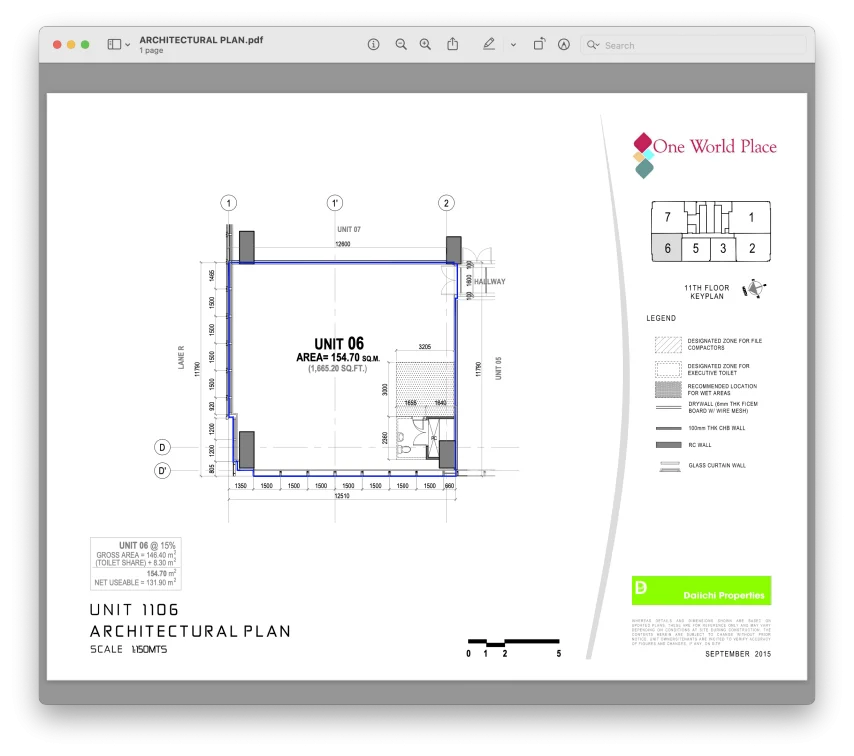
Task: Select the Highlight pen tool
Action: (x=489, y=45)
